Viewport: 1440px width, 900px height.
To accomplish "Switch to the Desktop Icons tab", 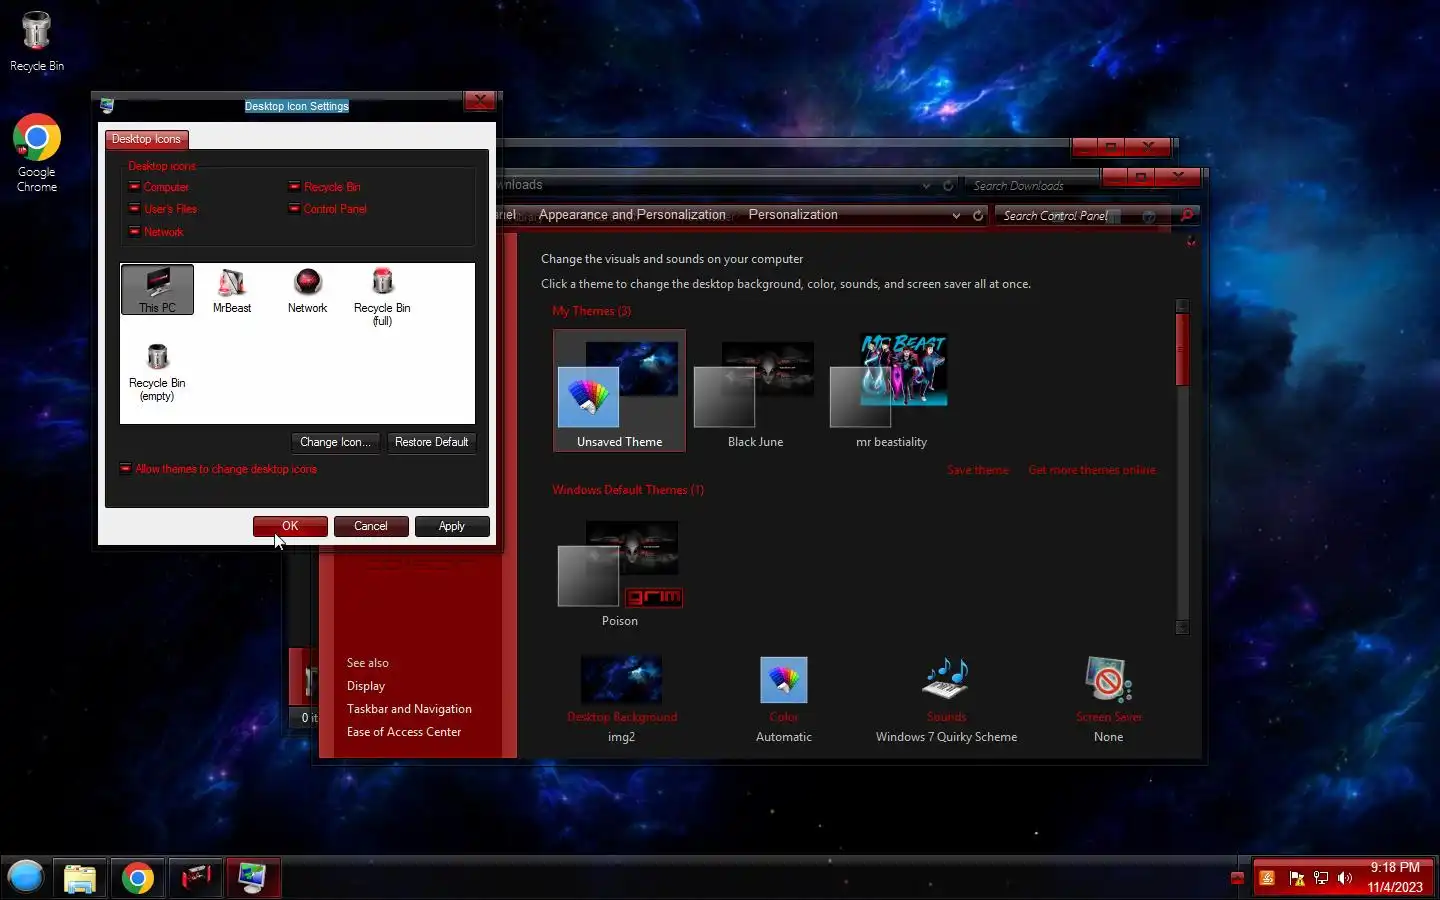I will pos(146,139).
